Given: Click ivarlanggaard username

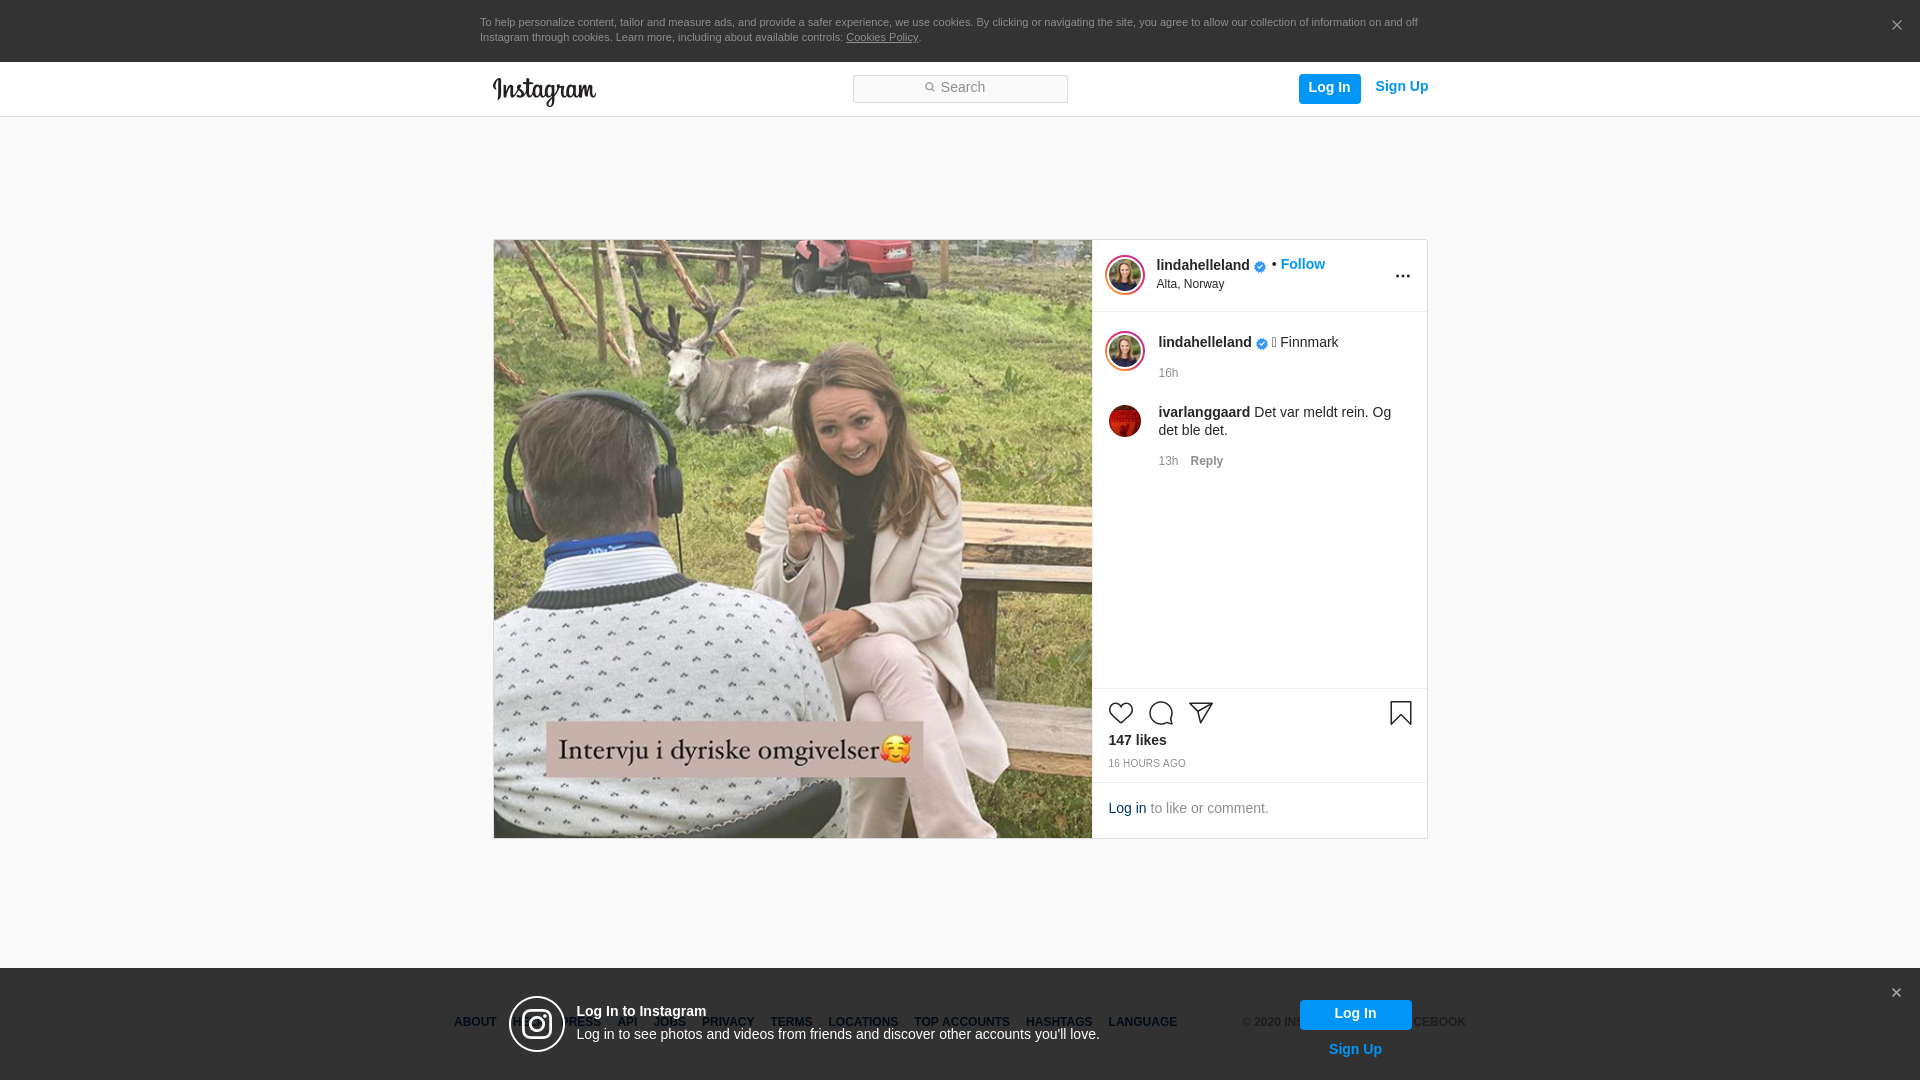Looking at the screenshot, I should tap(1204, 412).
